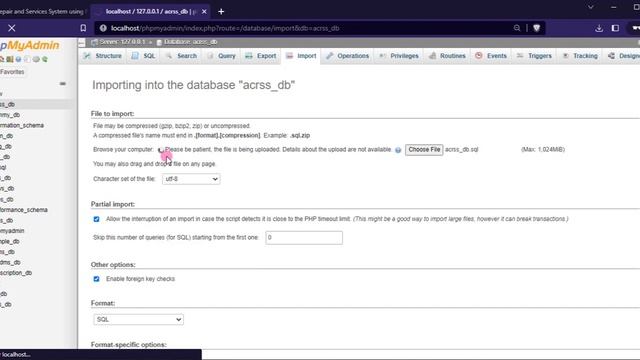Toggle Enable foreign key checks checkbox

tap(96, 279)
